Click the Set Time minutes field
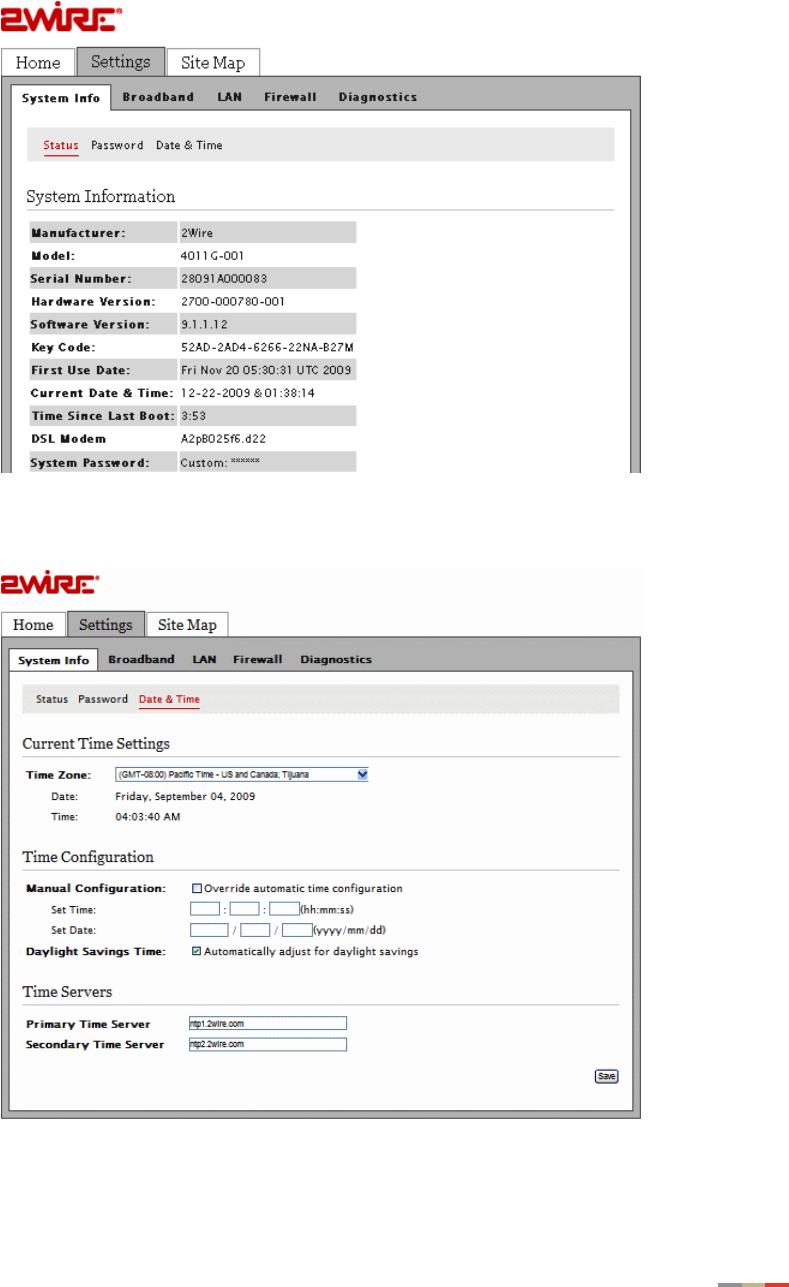The image size is (789, 1287). (244, 909)
